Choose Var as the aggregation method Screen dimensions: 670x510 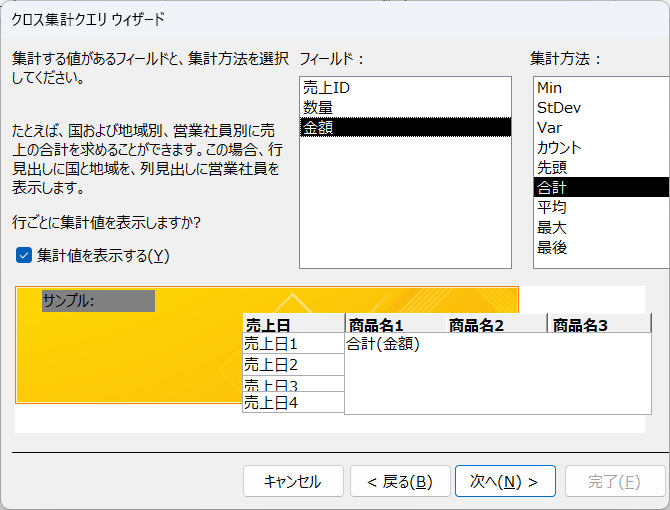601,127
